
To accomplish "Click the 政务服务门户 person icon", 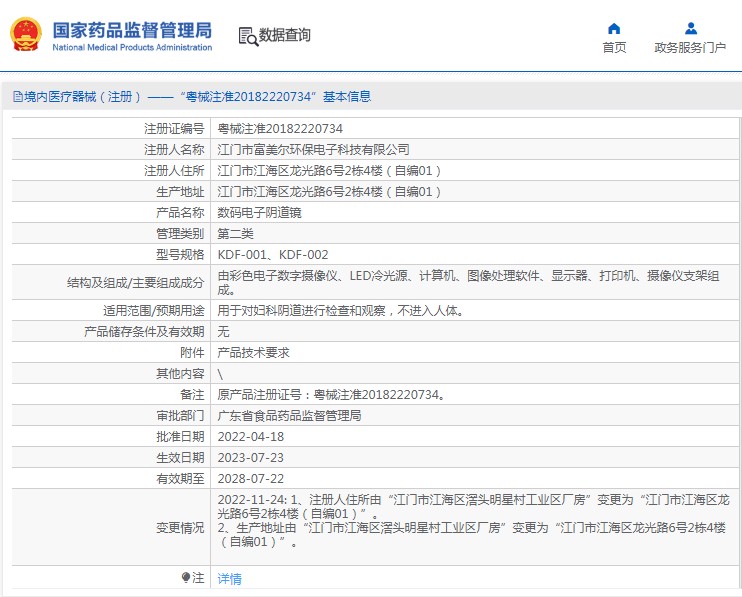I will (690, 28).
